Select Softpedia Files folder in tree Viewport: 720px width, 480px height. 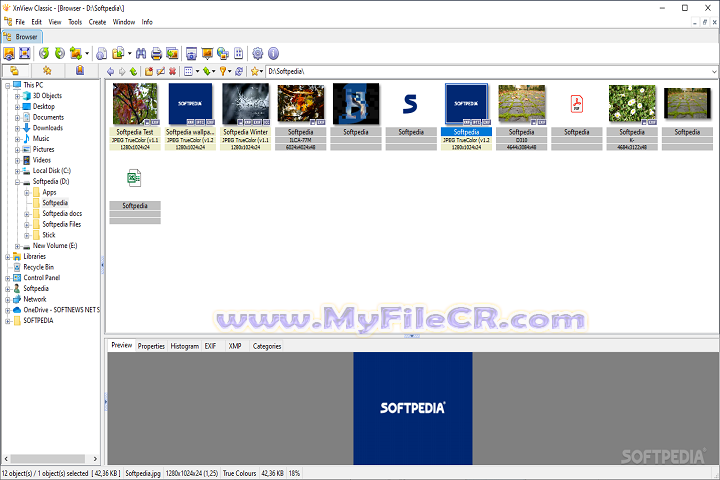pyautogui.click(x=62, y=225)
